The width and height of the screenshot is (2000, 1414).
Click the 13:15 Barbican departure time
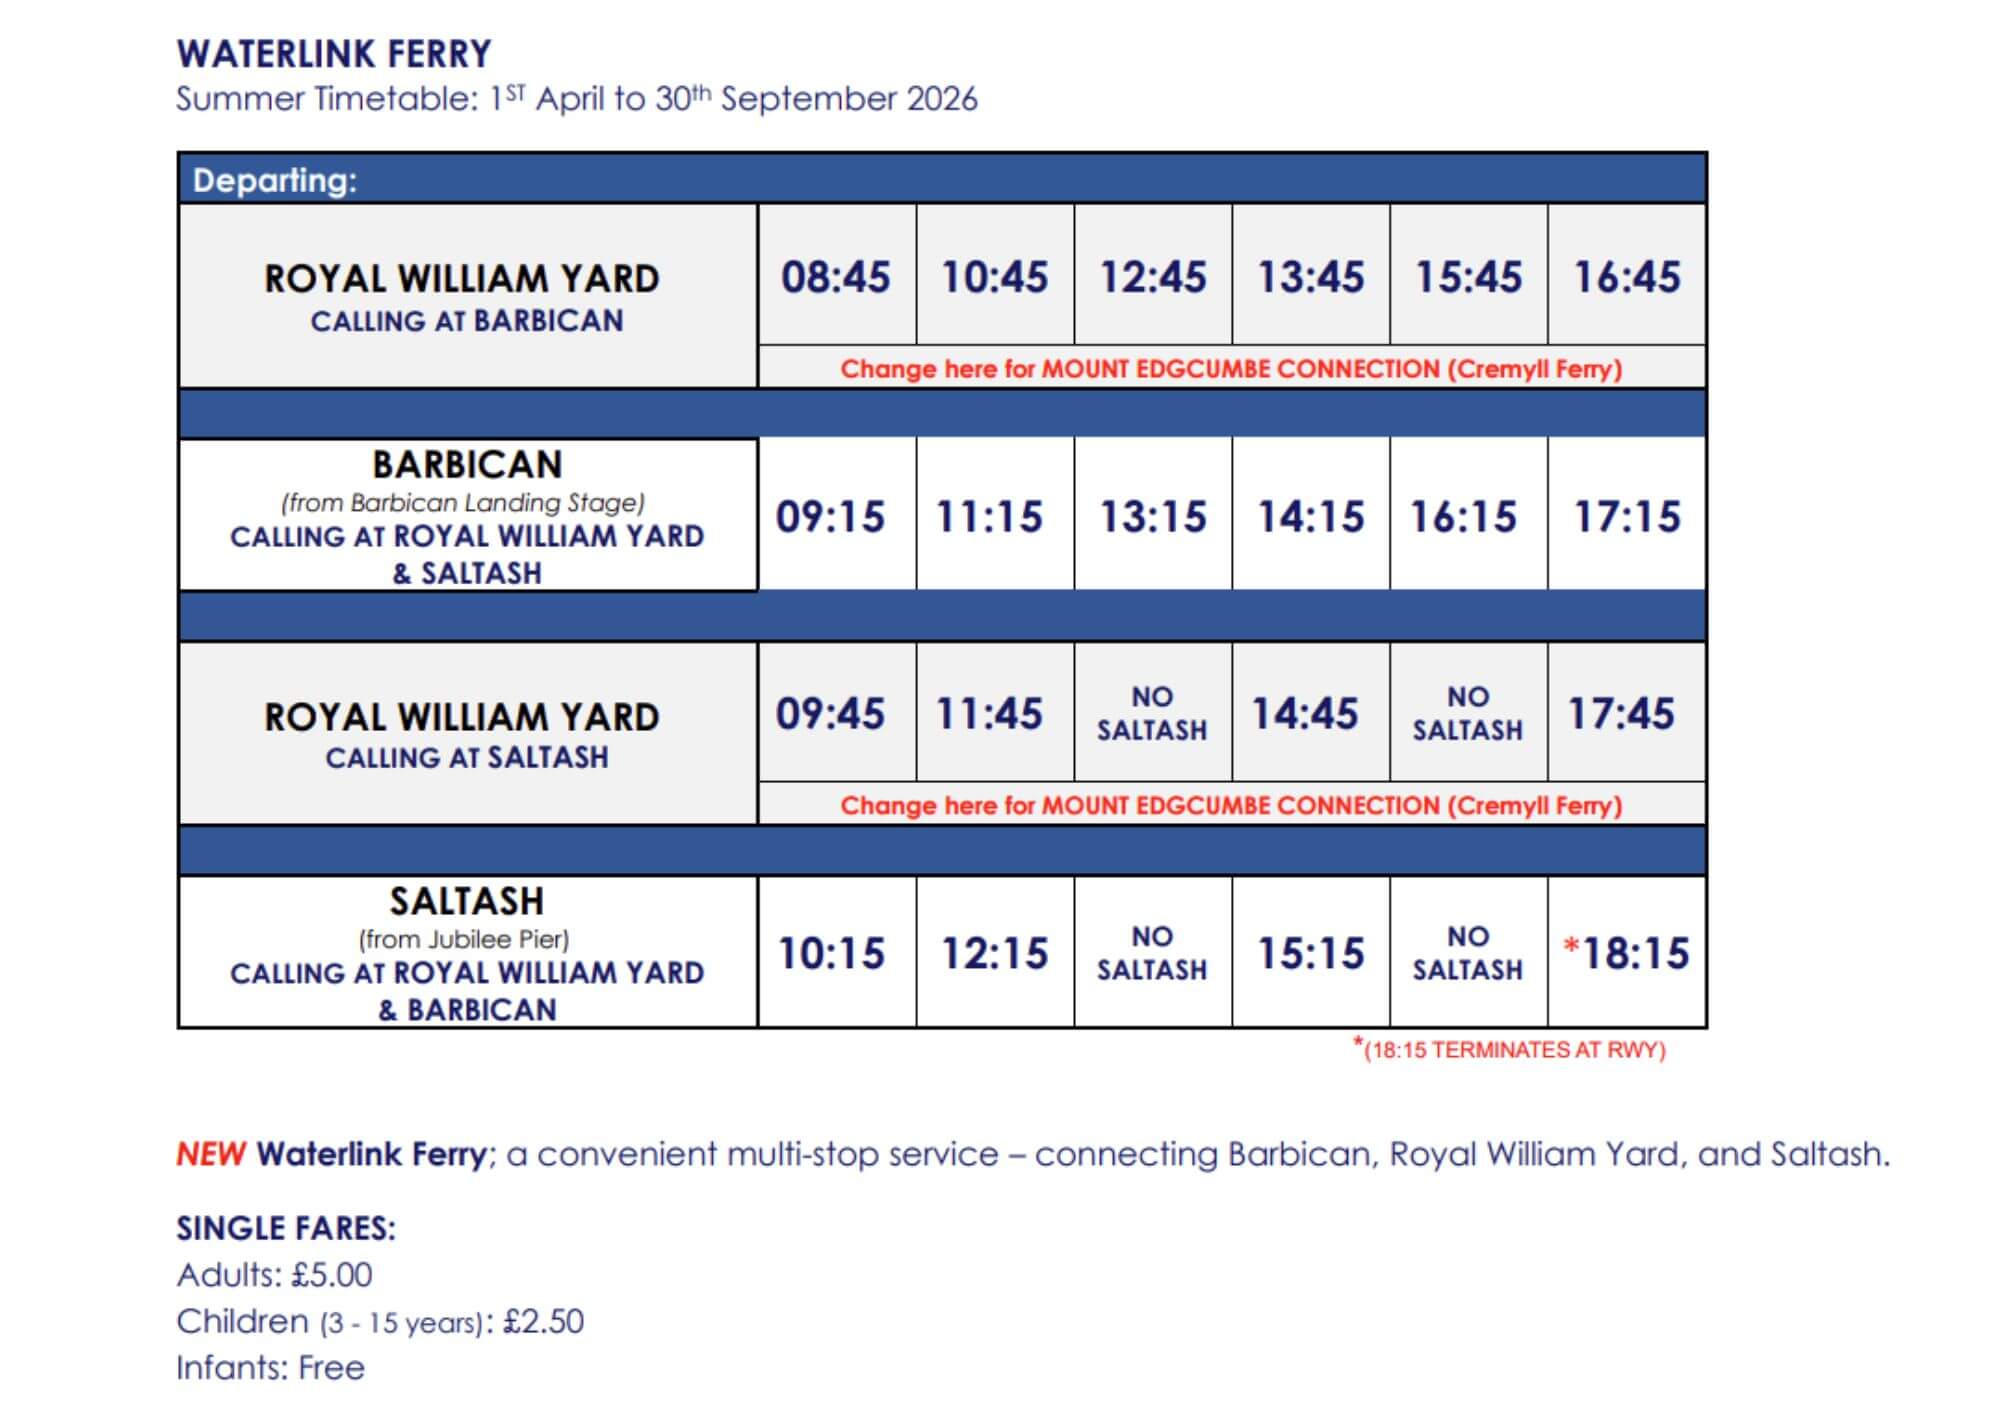(1153, 516)
